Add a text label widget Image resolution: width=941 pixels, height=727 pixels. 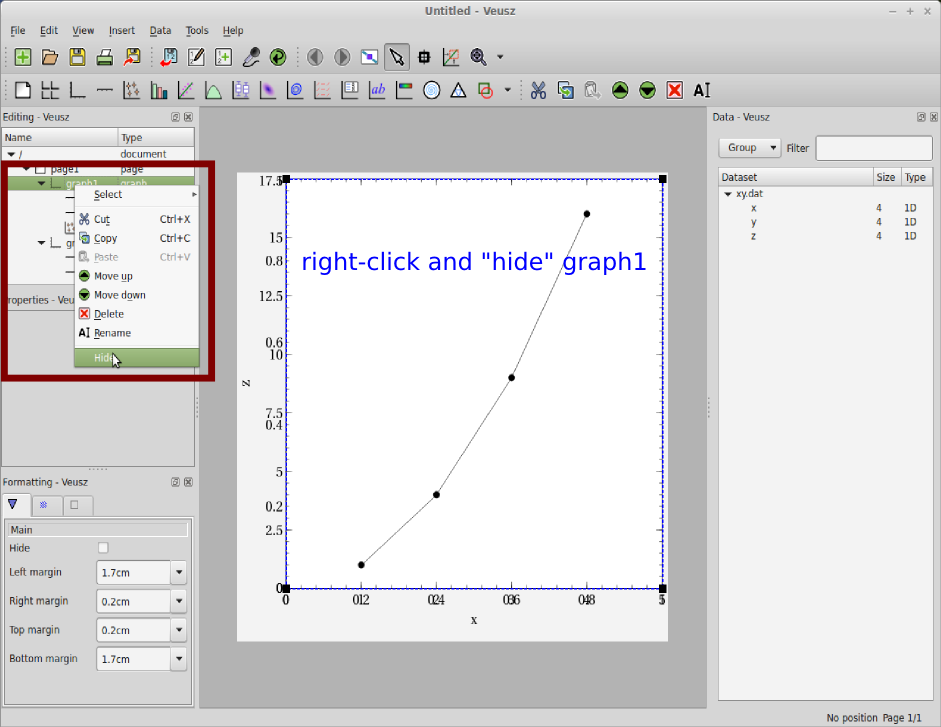pyautogui.click(x=377, y=90)
